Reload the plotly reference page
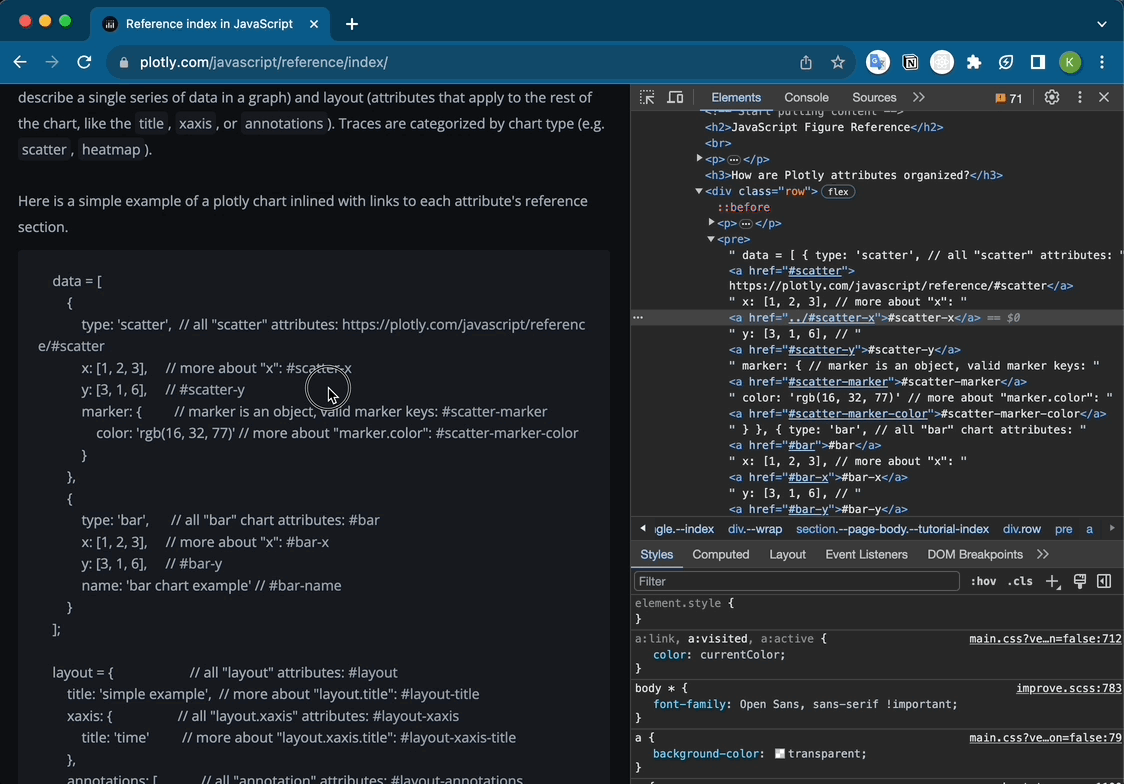 [x=84, y=62]
